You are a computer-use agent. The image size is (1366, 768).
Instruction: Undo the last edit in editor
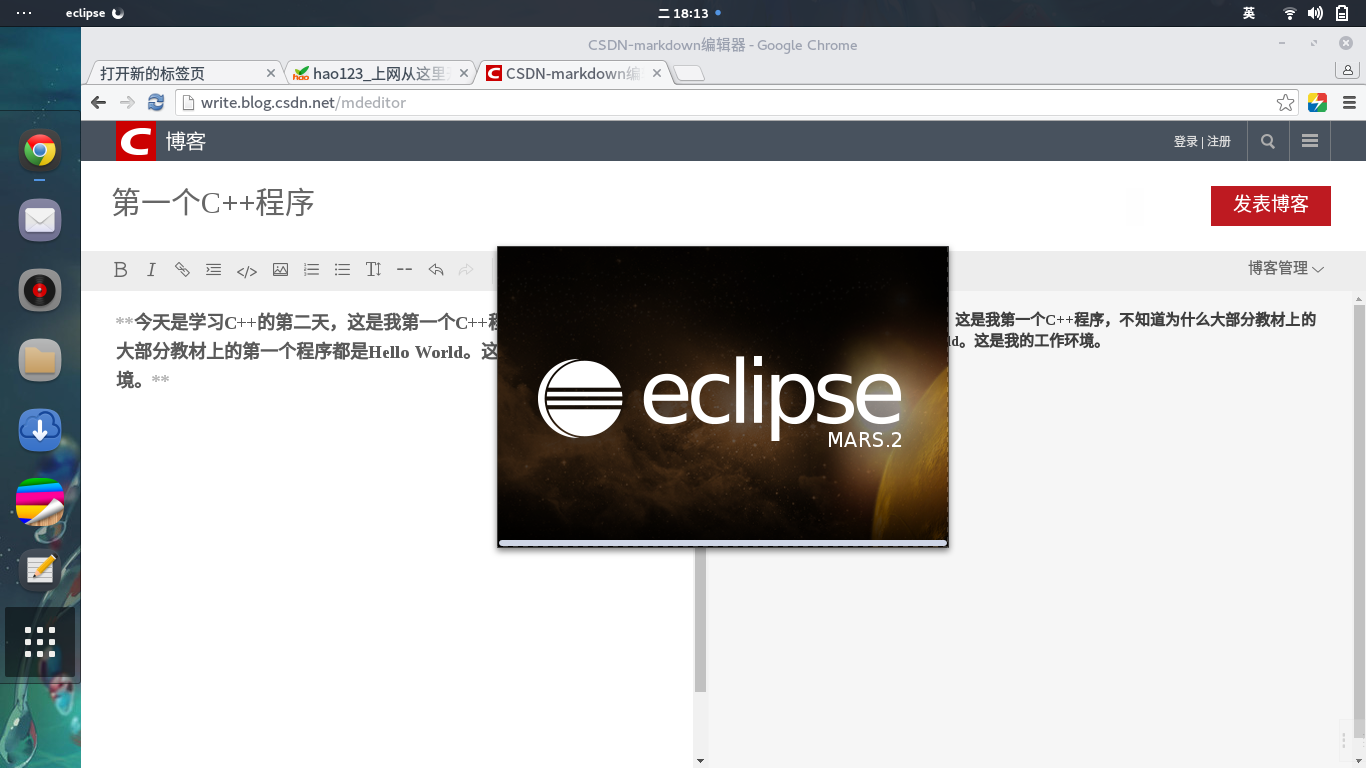(436, 269)
